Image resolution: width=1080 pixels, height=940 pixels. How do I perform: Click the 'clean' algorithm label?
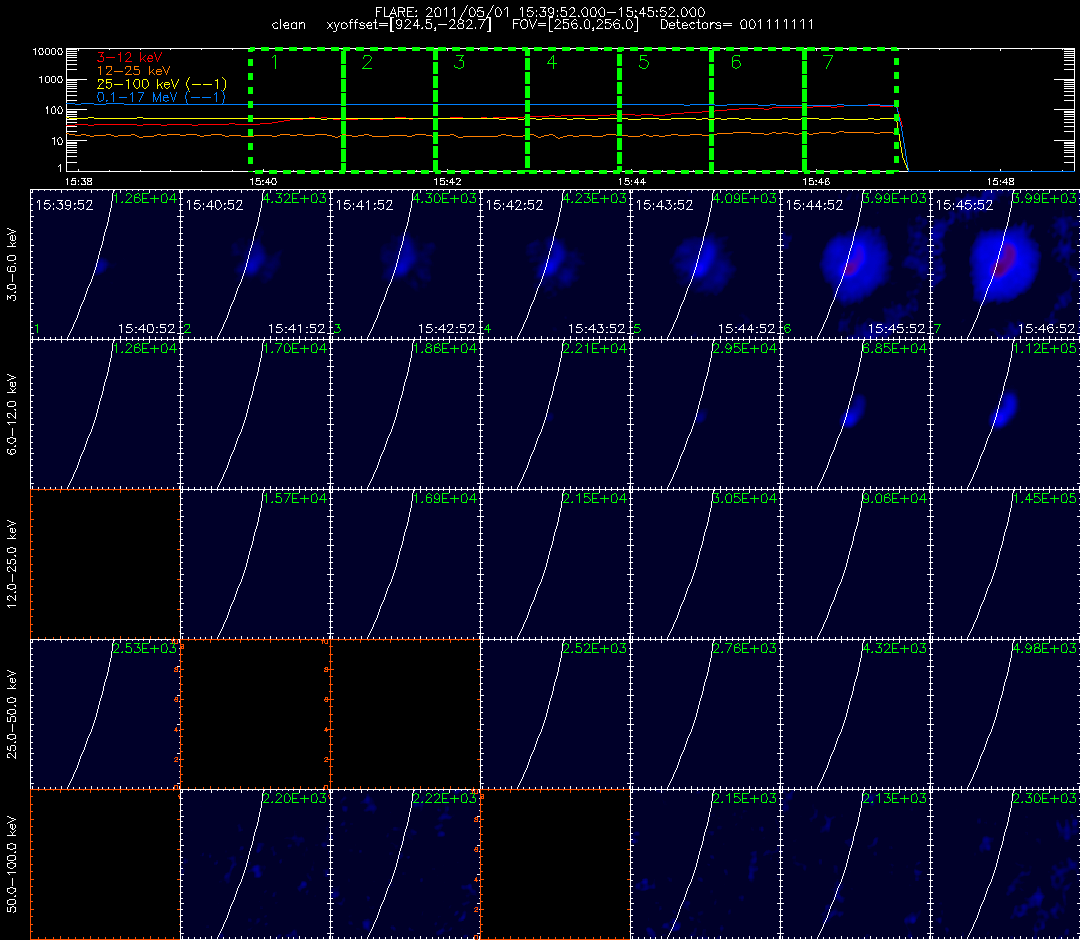(x=289, y=25)
